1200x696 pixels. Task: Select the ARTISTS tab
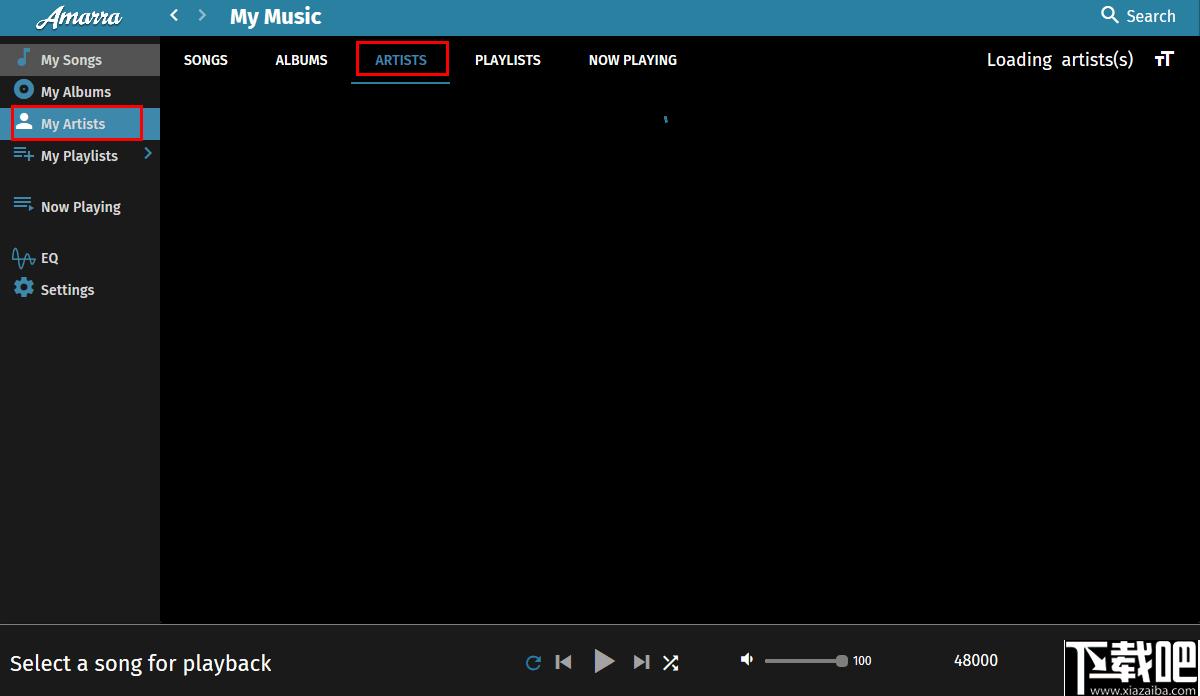tap(401, 60)
